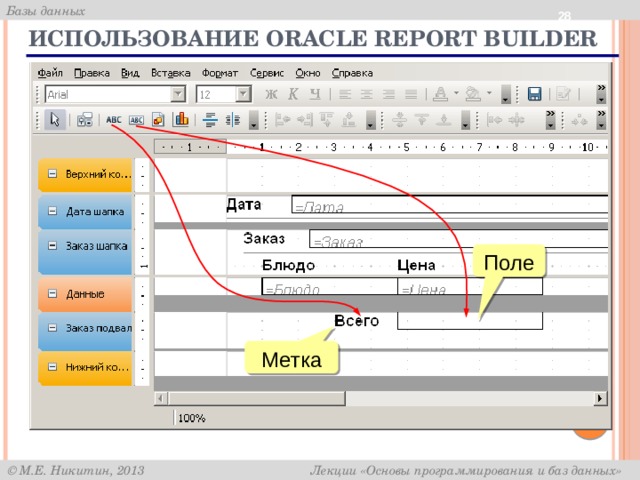Click the Edit Mode icon right of Save
This screenshot has width=640, height=480.
point(563,94)
